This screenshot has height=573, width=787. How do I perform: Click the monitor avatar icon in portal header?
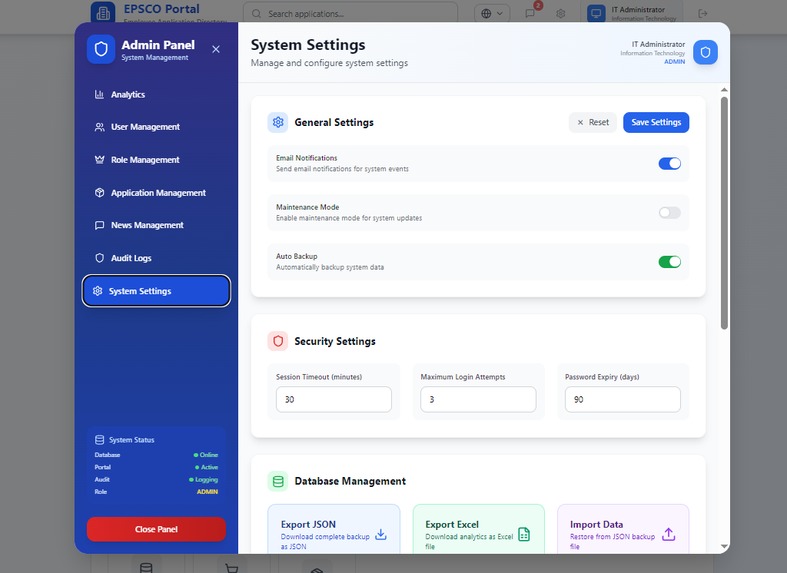(596, 13)
